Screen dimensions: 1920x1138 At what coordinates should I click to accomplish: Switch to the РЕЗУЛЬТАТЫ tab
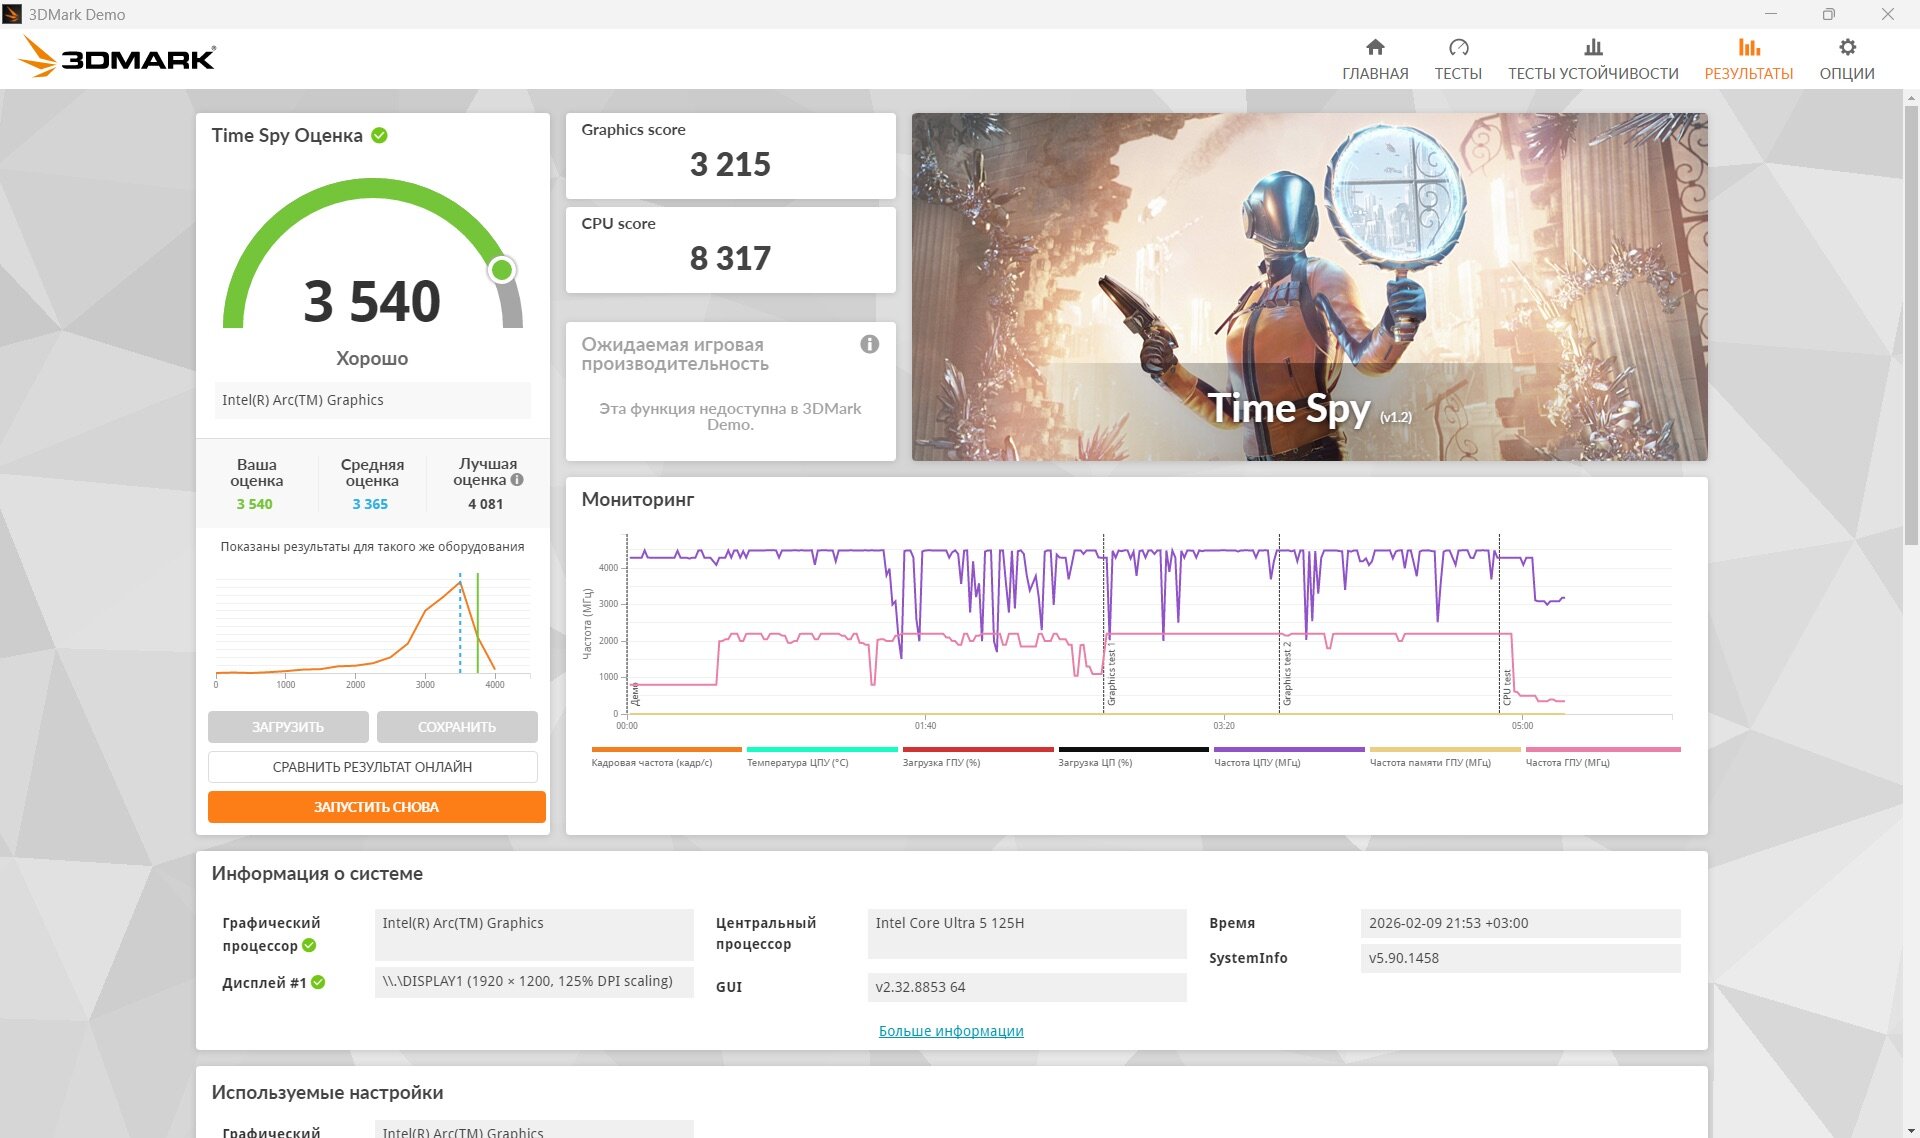(1748, 59)
